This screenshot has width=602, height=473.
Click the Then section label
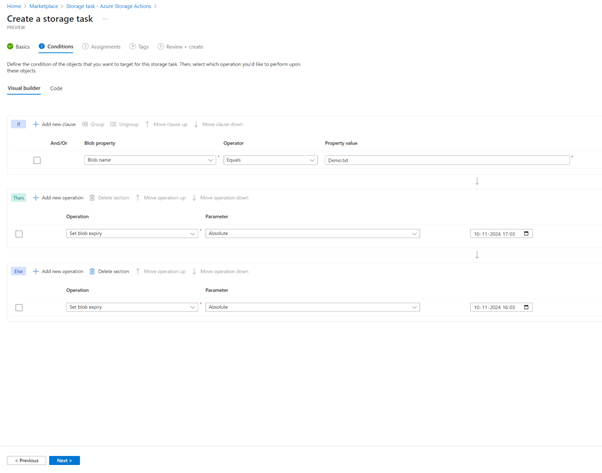(x=18, y=198)
